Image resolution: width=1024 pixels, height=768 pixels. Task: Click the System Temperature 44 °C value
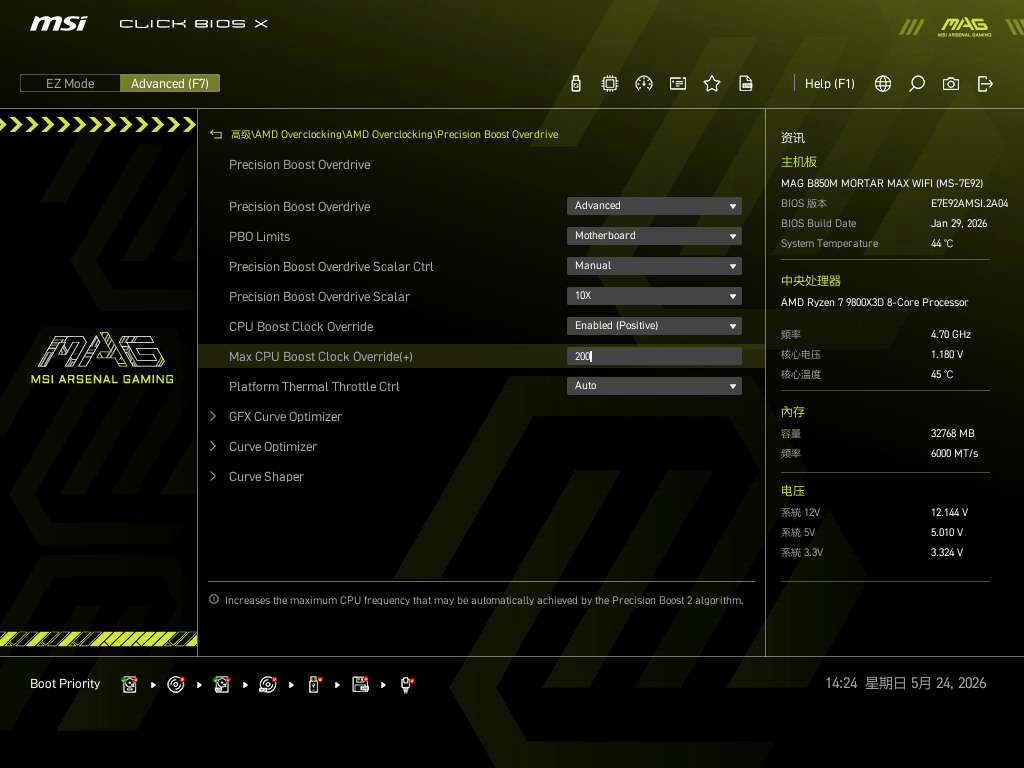click(942, 244)
